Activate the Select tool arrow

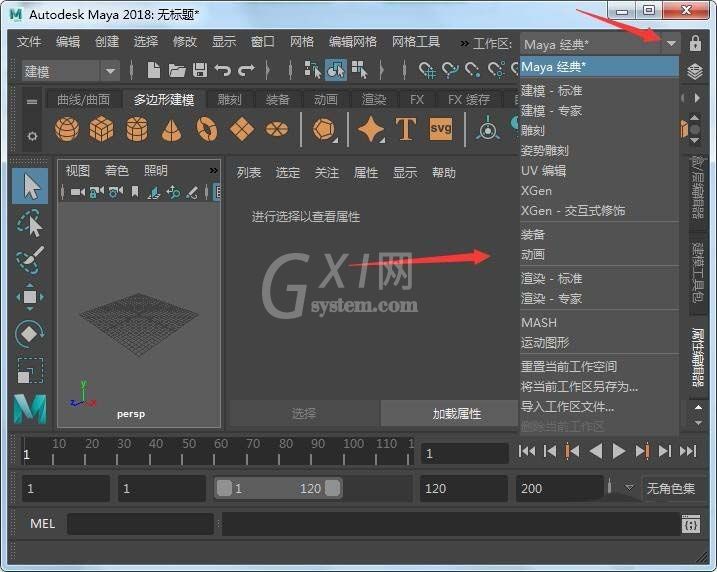(30, 186)
